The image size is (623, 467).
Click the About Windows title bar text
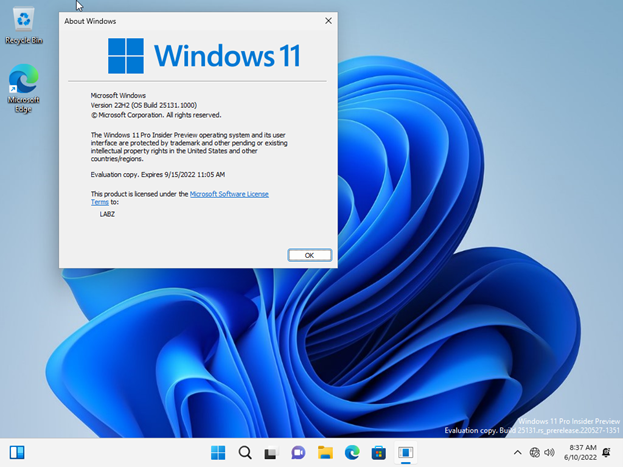(x=90, y=21)
